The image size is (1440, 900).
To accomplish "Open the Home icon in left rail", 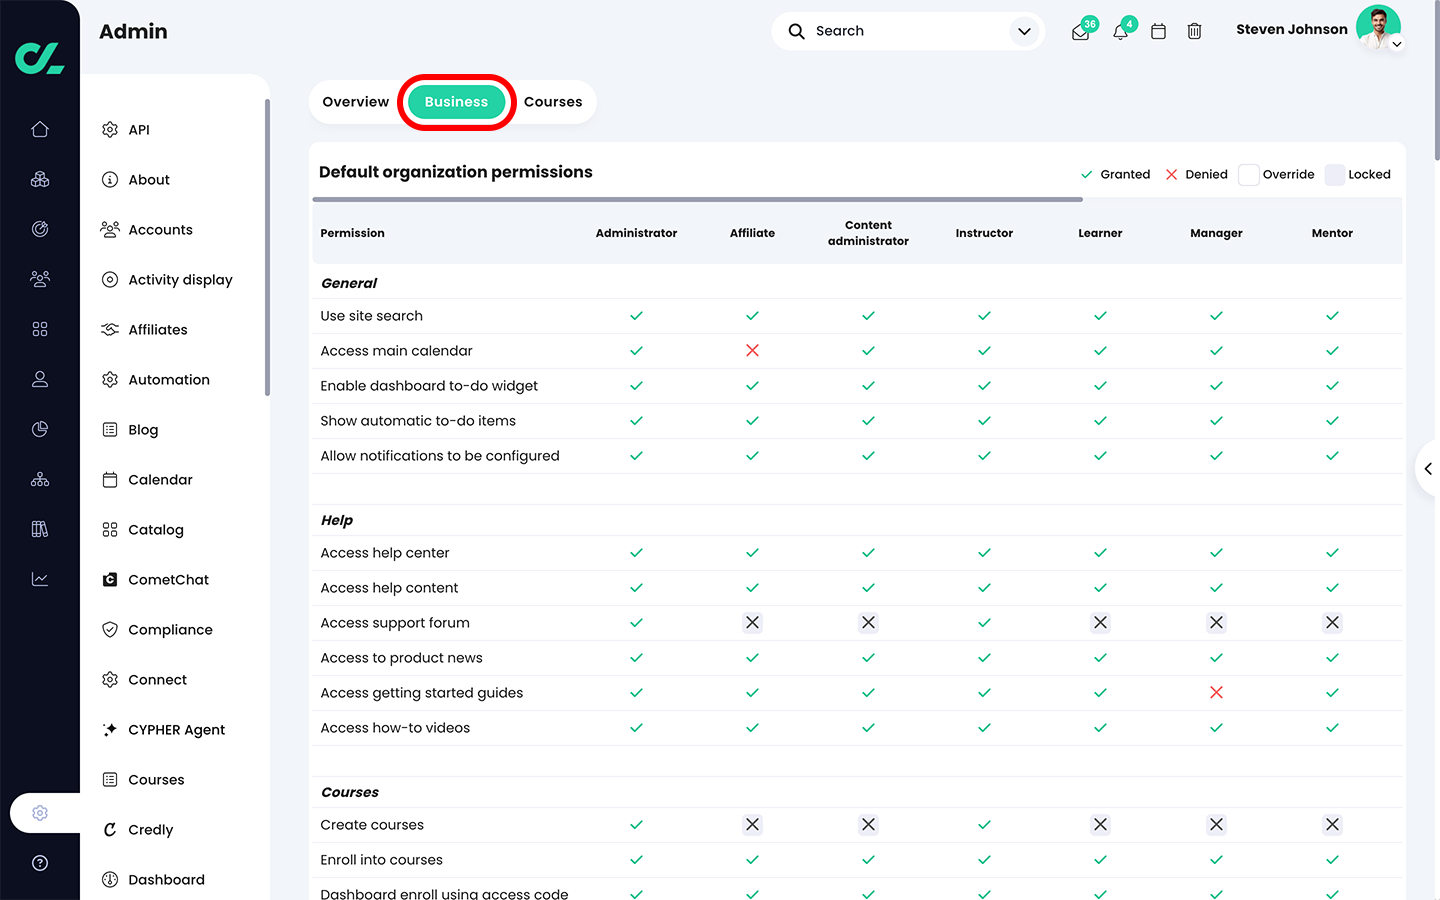I will [x=40, y=129].
